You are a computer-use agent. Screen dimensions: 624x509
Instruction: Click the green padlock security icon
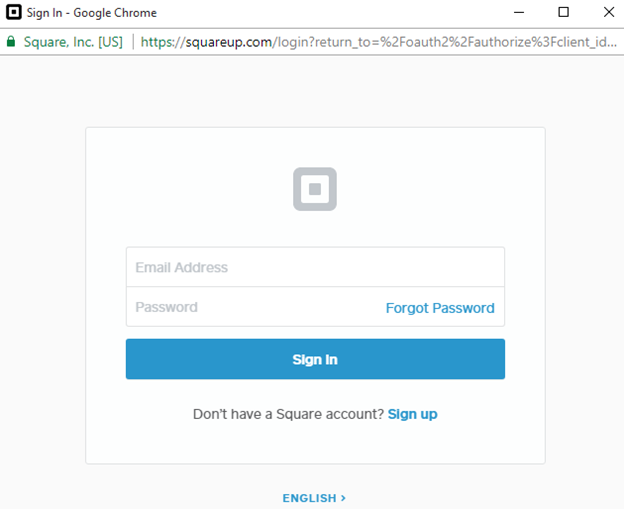click(x=11, y=42)
